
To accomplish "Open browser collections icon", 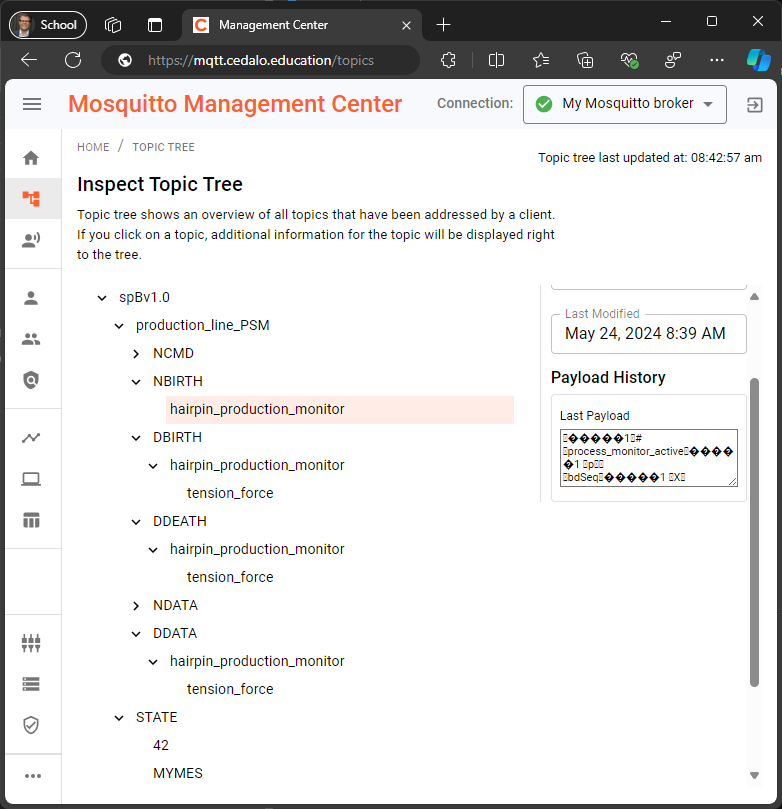I will [585, 60].
